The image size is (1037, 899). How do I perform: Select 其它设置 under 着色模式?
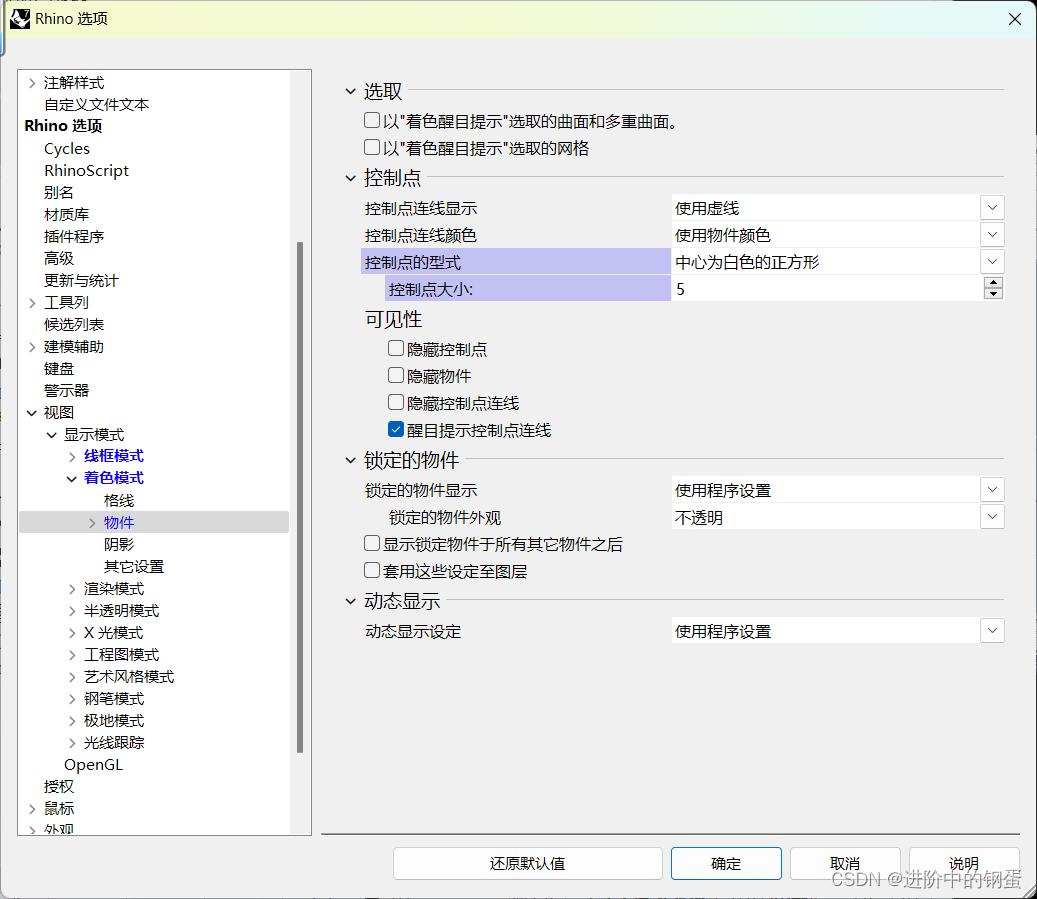(134, 566)
